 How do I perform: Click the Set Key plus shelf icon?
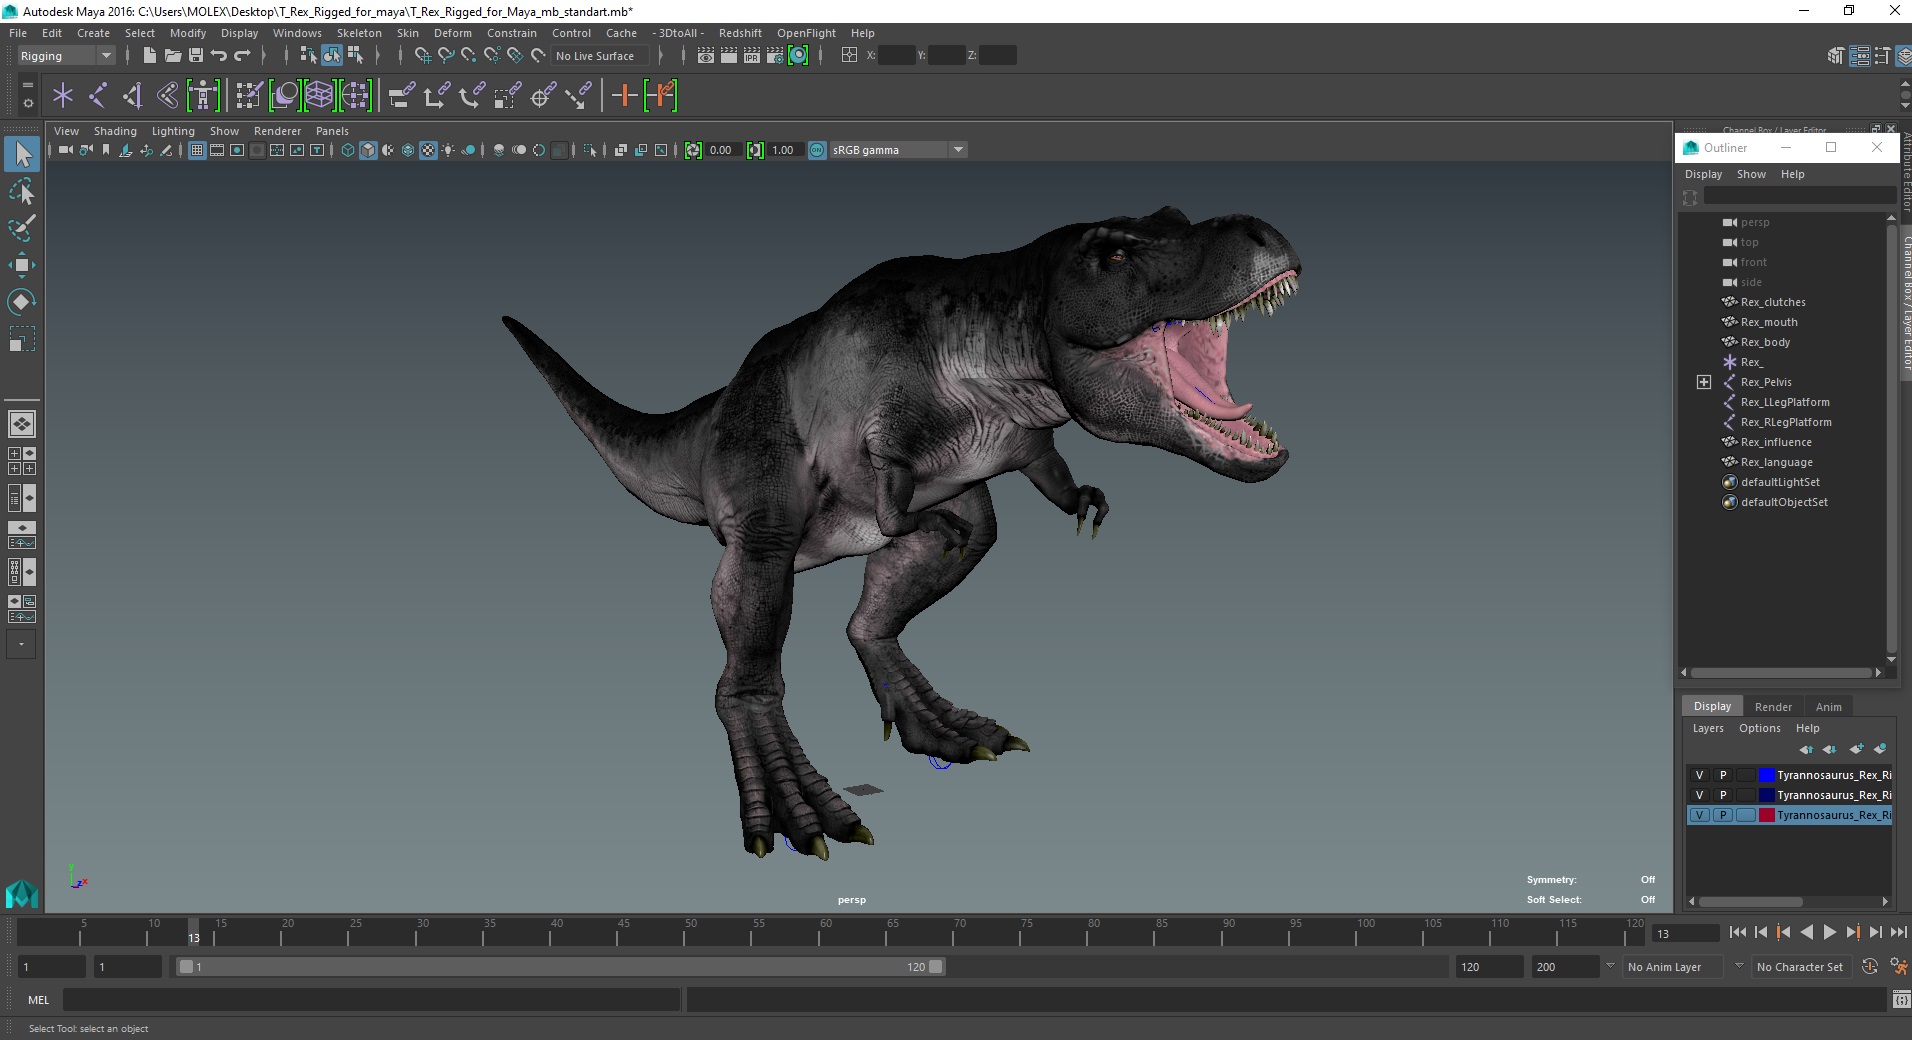click(x=624, y=96)
